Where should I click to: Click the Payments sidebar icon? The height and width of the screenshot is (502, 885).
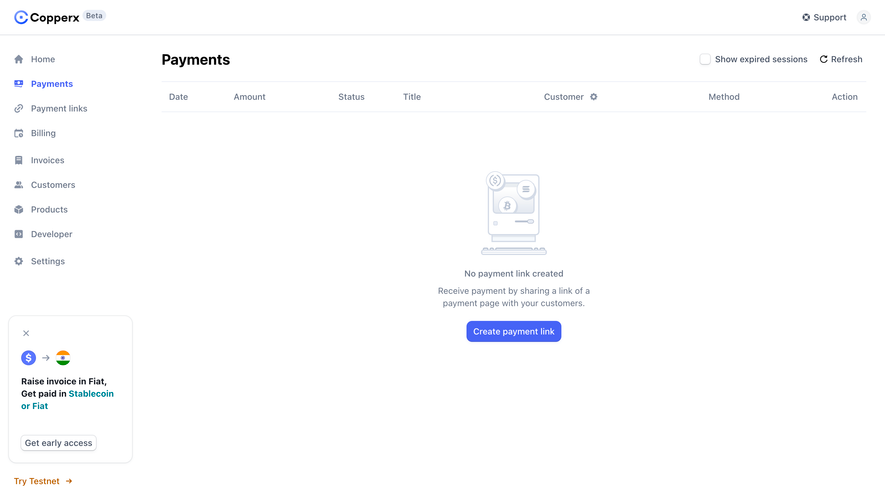pyautogui.click(x=19, y=84)
